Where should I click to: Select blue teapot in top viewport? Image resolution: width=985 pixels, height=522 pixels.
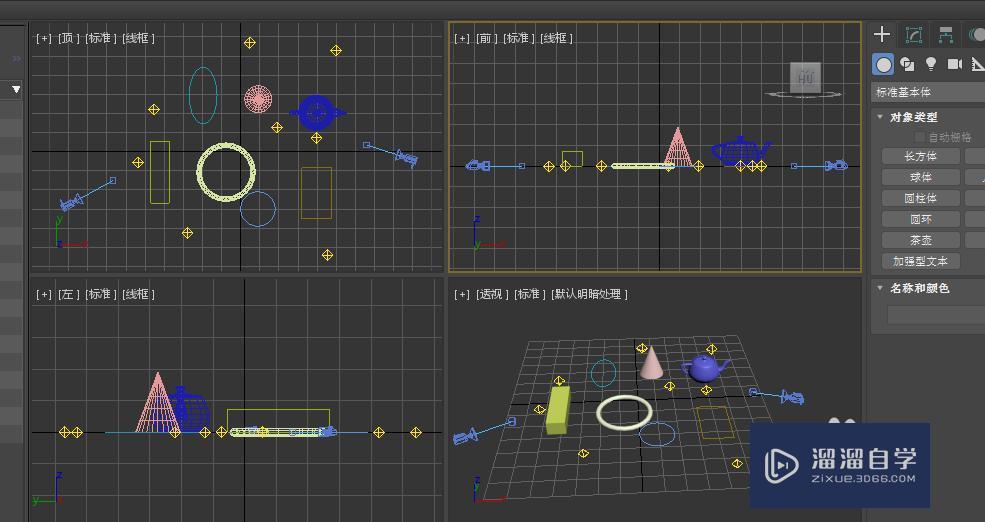317,112
